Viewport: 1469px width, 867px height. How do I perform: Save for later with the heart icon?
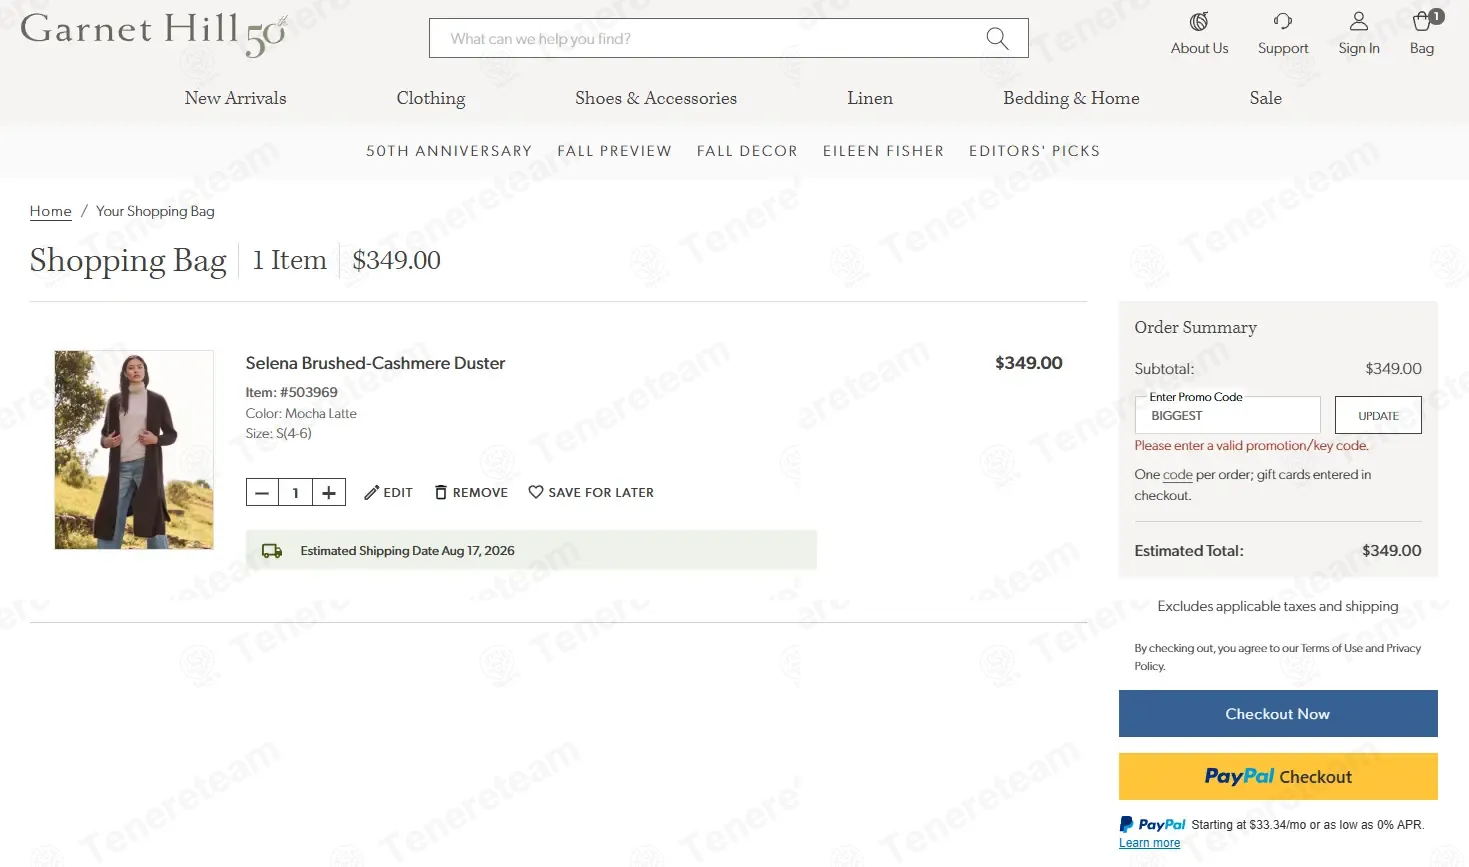point(536,492)
